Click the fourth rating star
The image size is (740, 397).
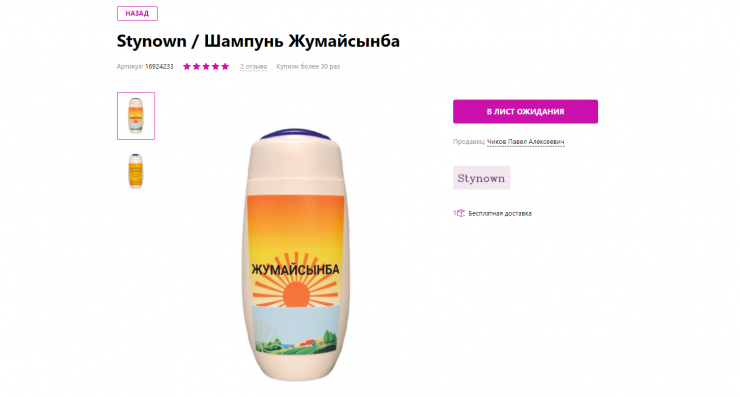[215, 67]
